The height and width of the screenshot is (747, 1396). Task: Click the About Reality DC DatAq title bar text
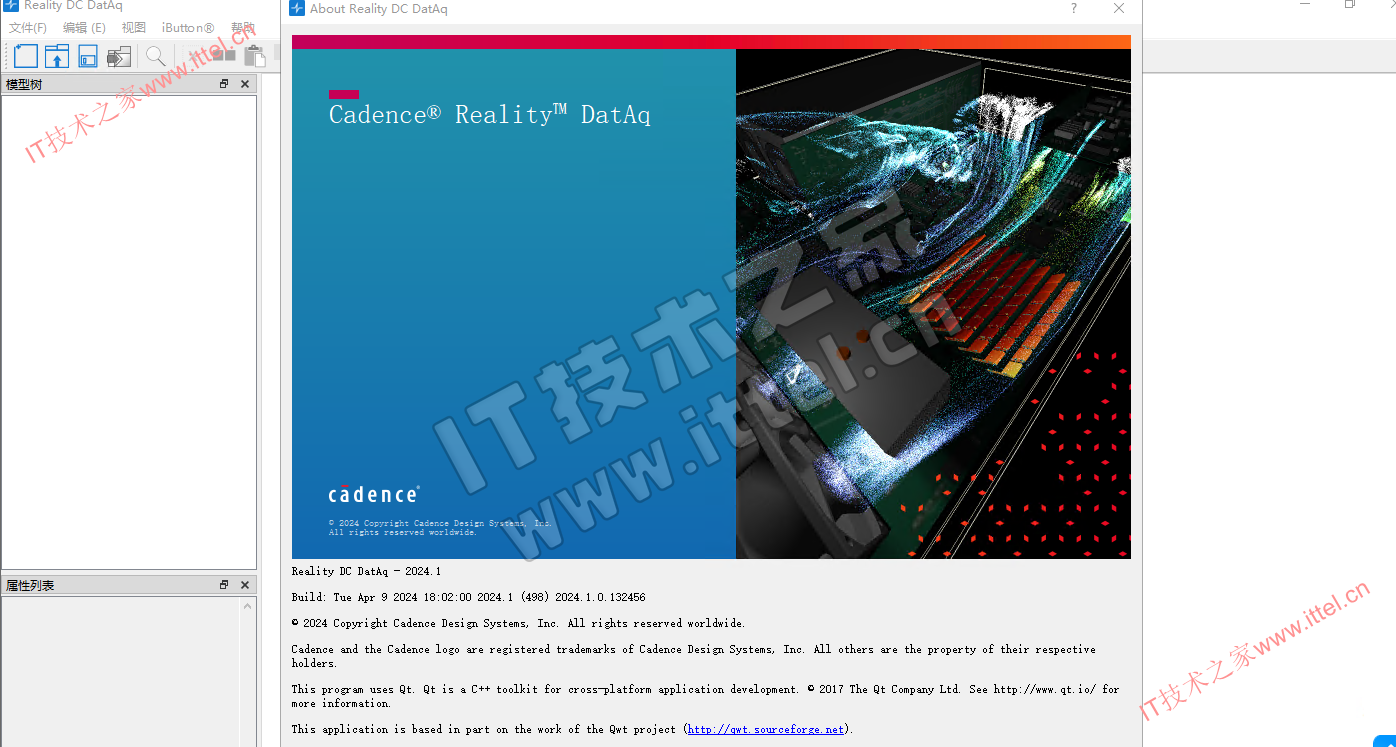pos(379,9)
